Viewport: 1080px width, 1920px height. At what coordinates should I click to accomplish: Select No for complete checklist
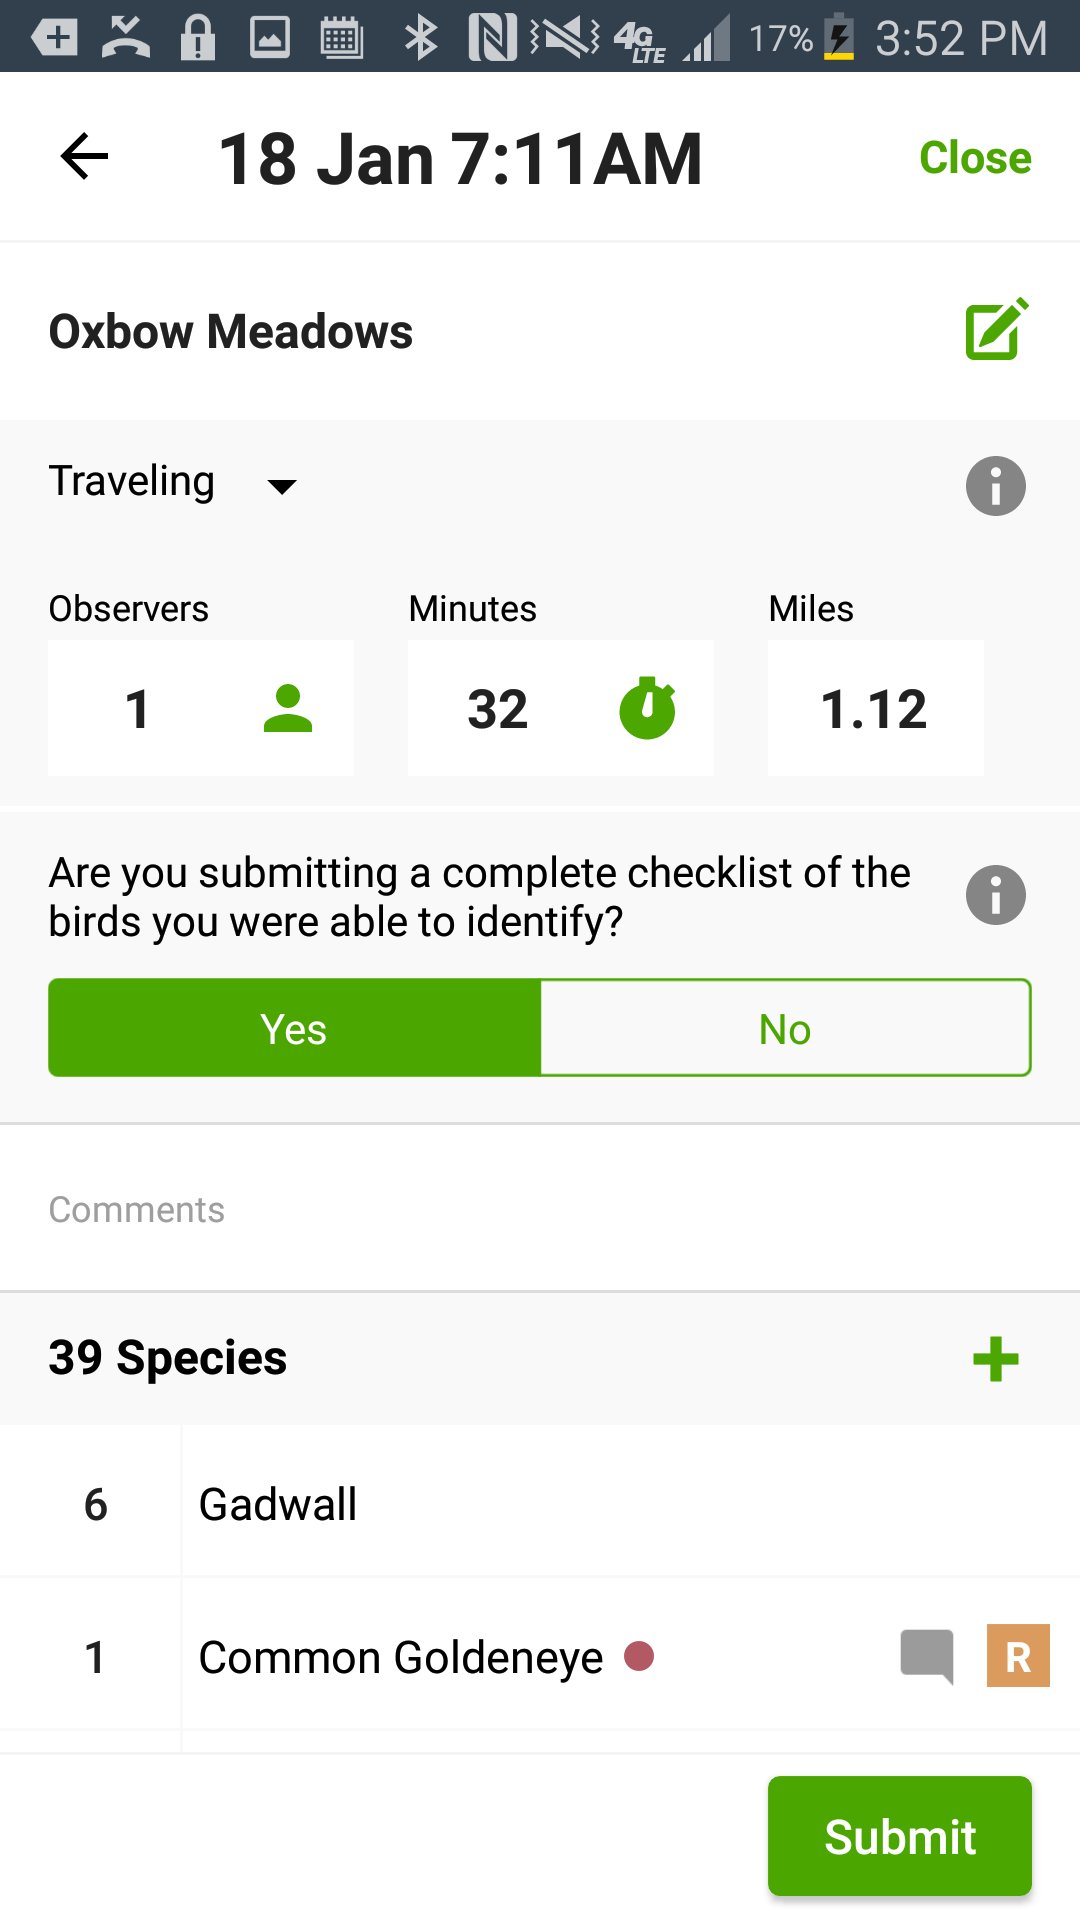click(x=785, y=1027)
